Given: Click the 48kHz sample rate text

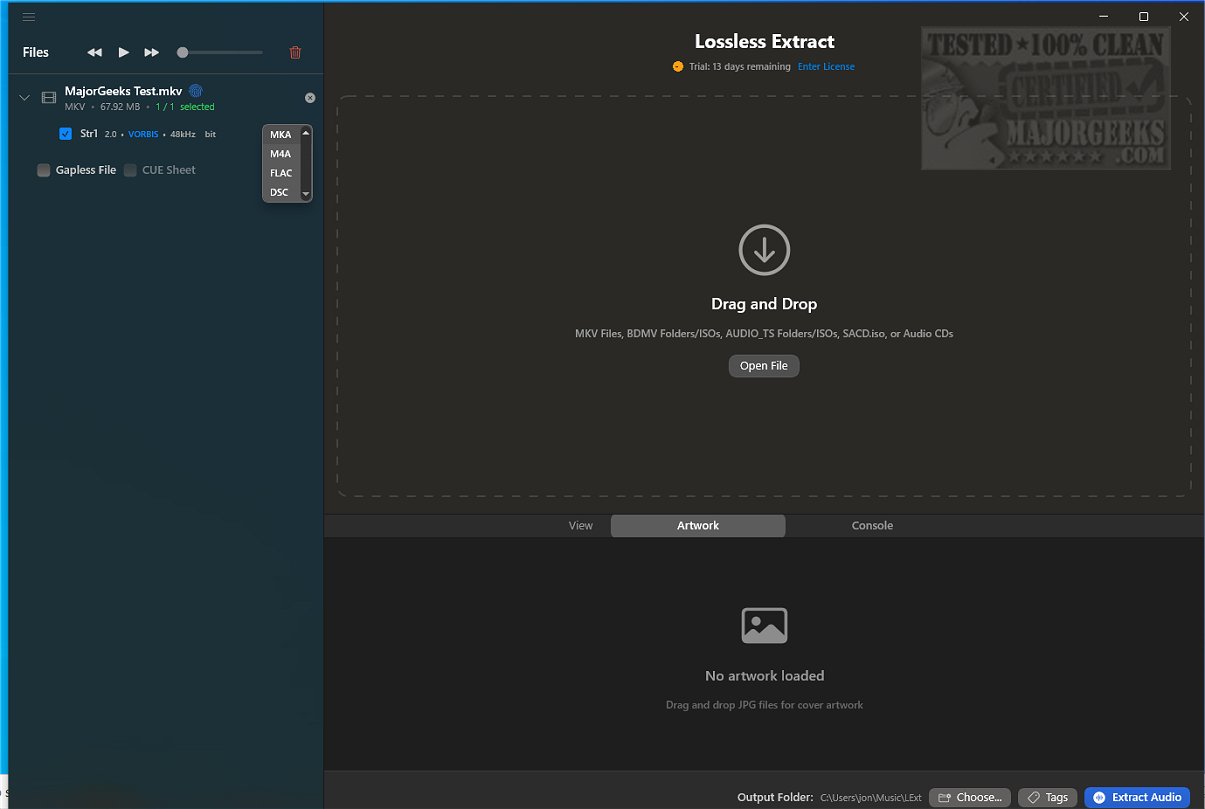Looking at the screenshot, I should tap(183, 134).
